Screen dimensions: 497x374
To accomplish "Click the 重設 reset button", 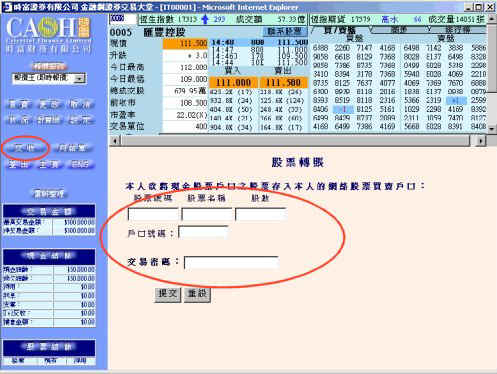I will [197, 294].
